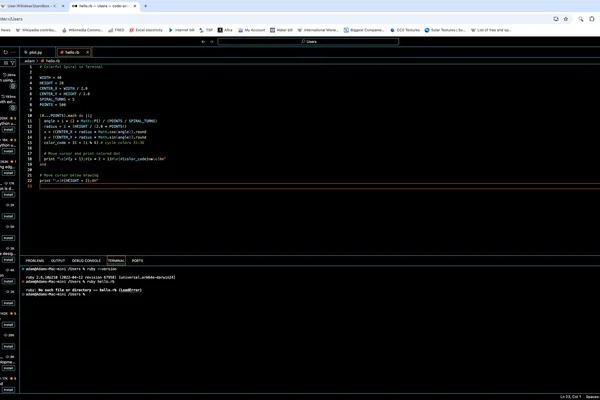Click the go forward arrow in title bar
The width and height of the screenshot is (600, 400).
pyautogui.click(x=212, y=42)
